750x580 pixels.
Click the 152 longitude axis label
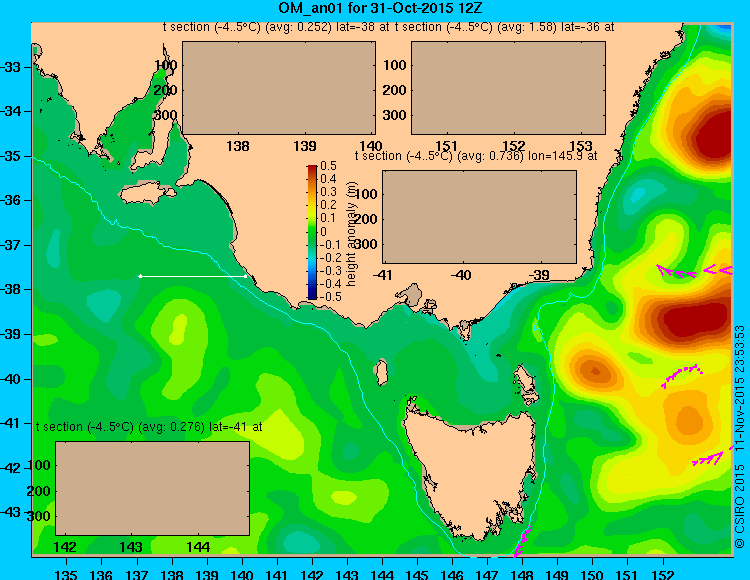click(x=662, y=574)
